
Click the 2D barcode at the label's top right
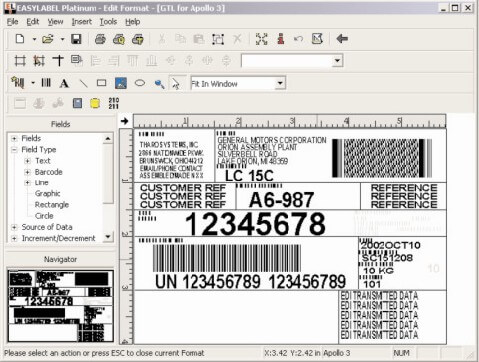(382, 158)
